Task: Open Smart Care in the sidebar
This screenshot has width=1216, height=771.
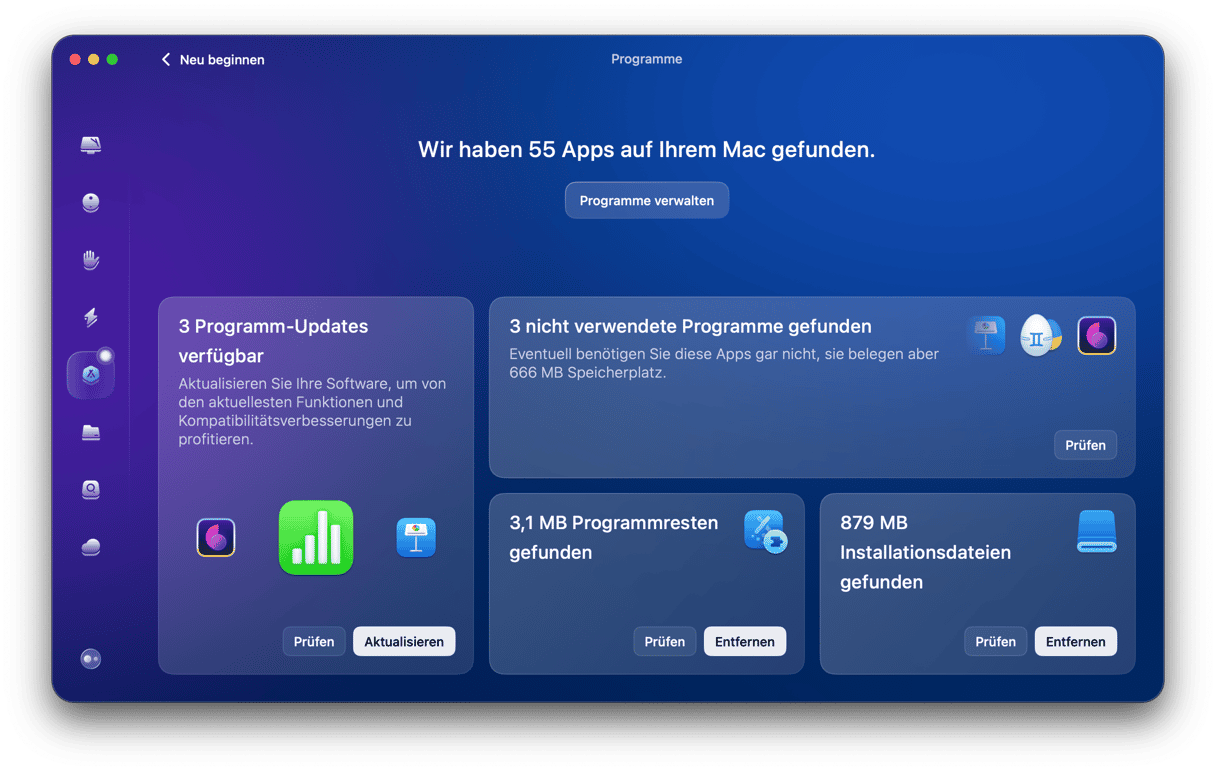Action: (x=91, y=146)
